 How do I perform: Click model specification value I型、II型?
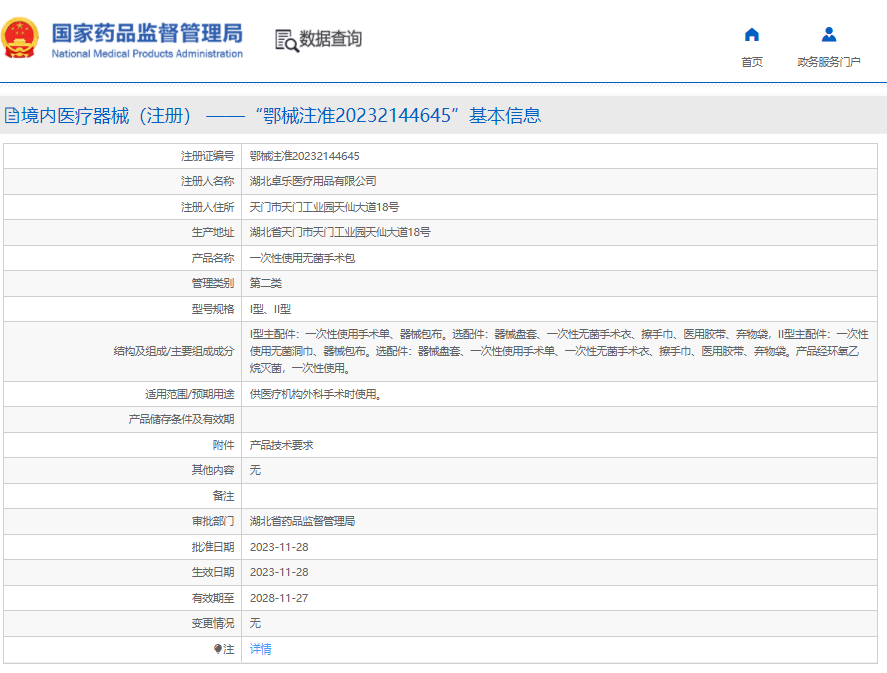[x=270, y=309]
